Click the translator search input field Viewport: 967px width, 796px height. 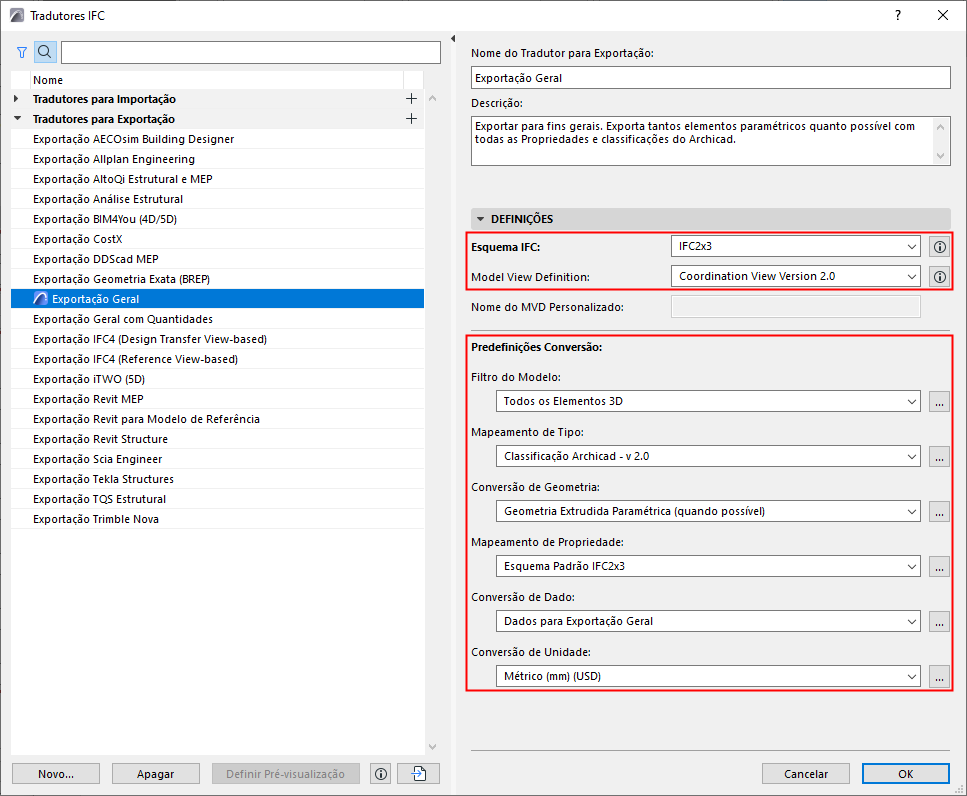point(251,52)
